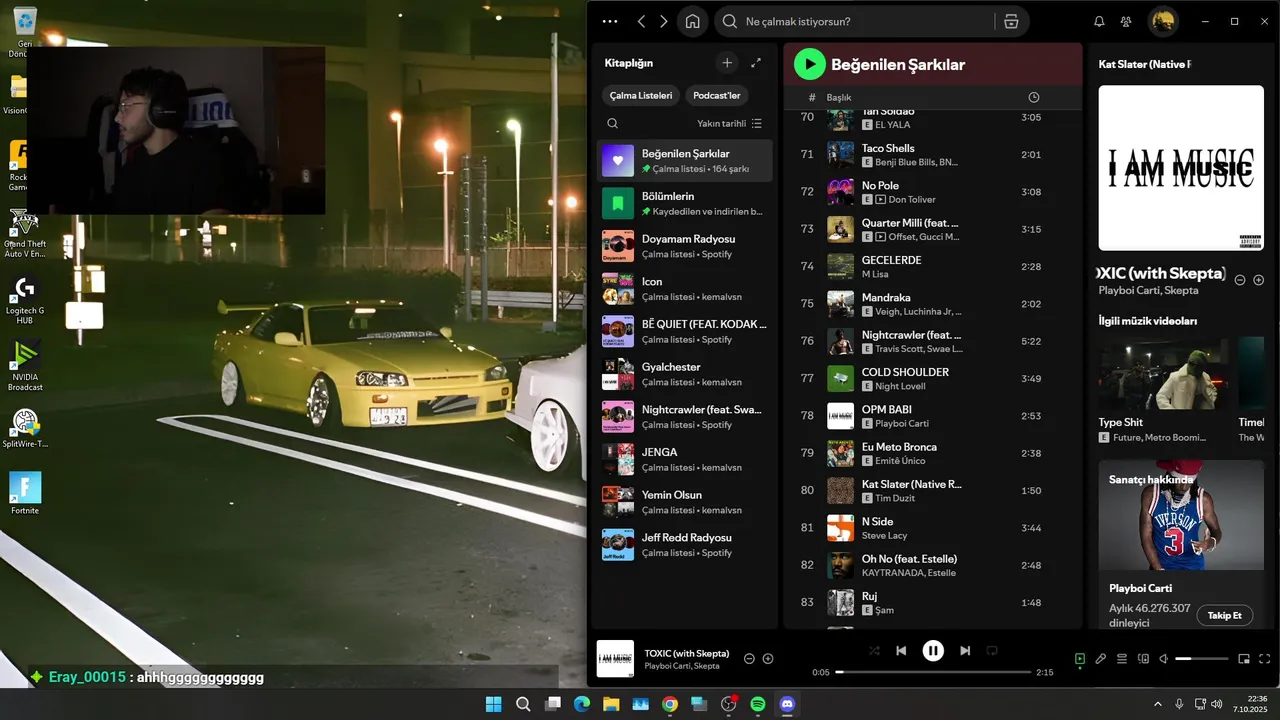The width and height of the screenshot is (1280, 720).
Task: Toggle repeat mode
Action: pyautogui.click(x=992, y=651)
